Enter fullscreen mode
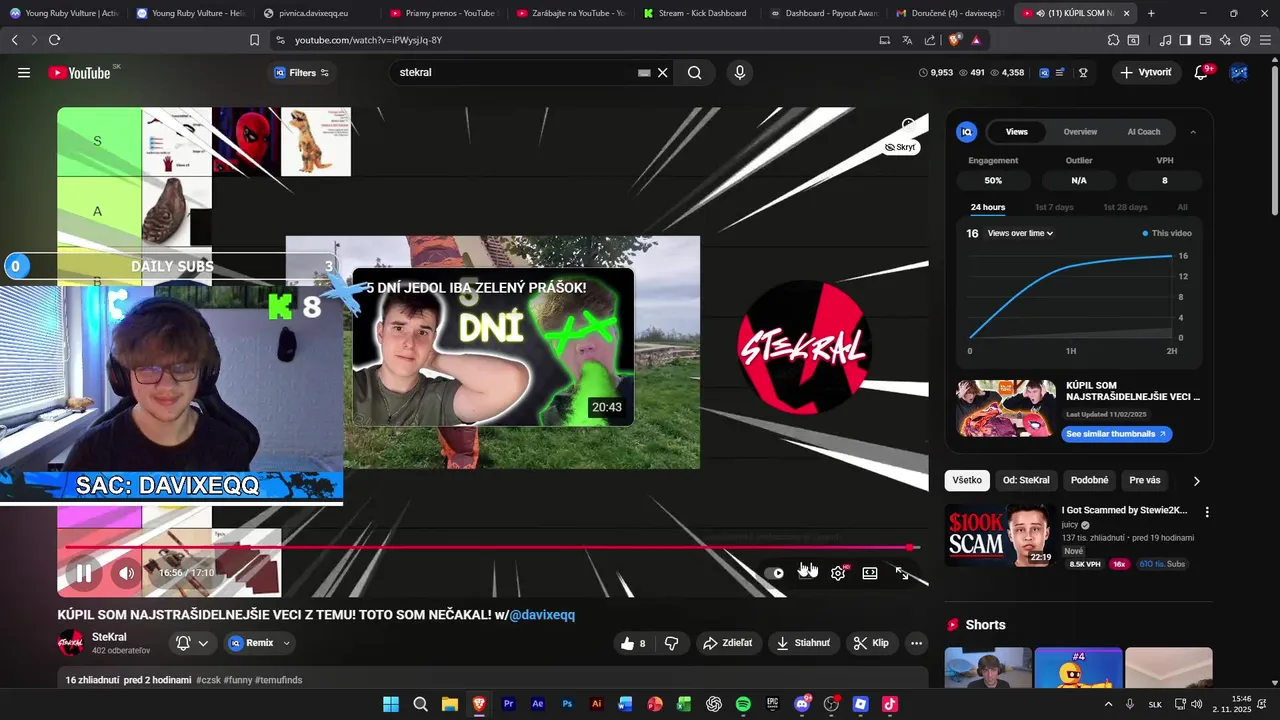Image resolution: width=1280 pixels, height=720 pixels. coord(902,573)
